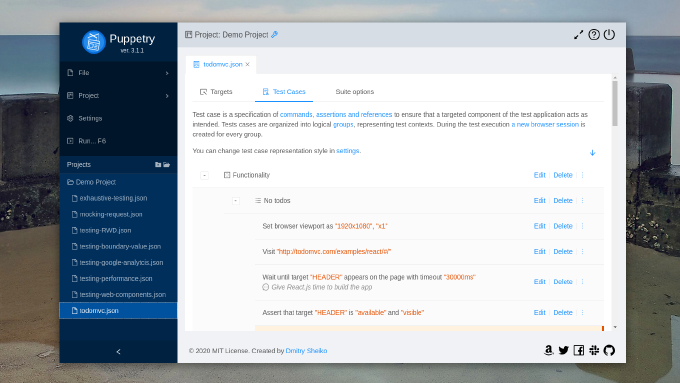This screenshot has width=680, height=383.
Task: Click the edit project name wrench icon
Action: click(x=275, y=35)
